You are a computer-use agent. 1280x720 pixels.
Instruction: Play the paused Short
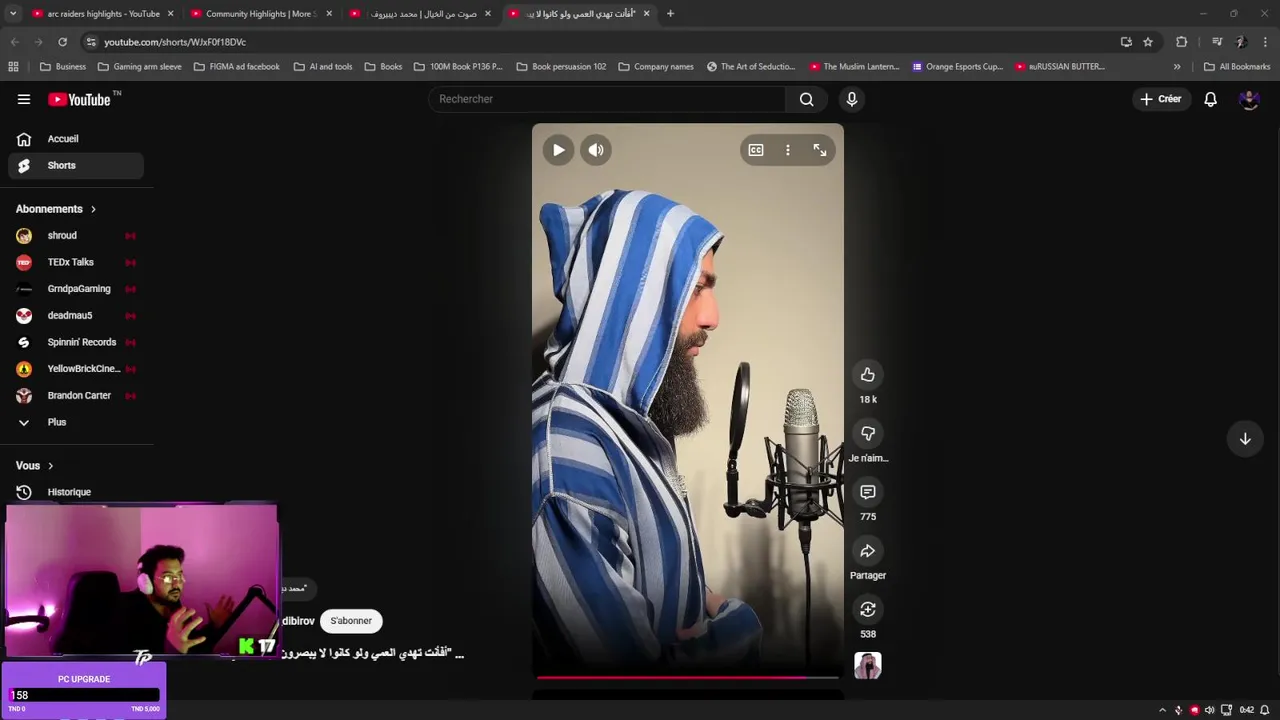[558, 150]
